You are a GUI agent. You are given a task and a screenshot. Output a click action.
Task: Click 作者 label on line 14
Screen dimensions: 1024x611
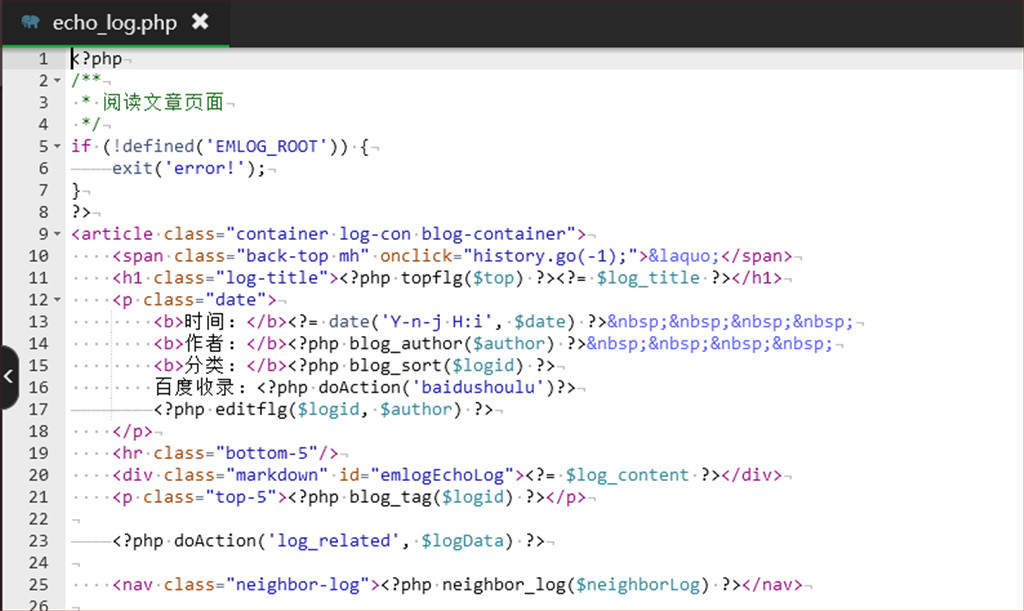pos(204,343)
